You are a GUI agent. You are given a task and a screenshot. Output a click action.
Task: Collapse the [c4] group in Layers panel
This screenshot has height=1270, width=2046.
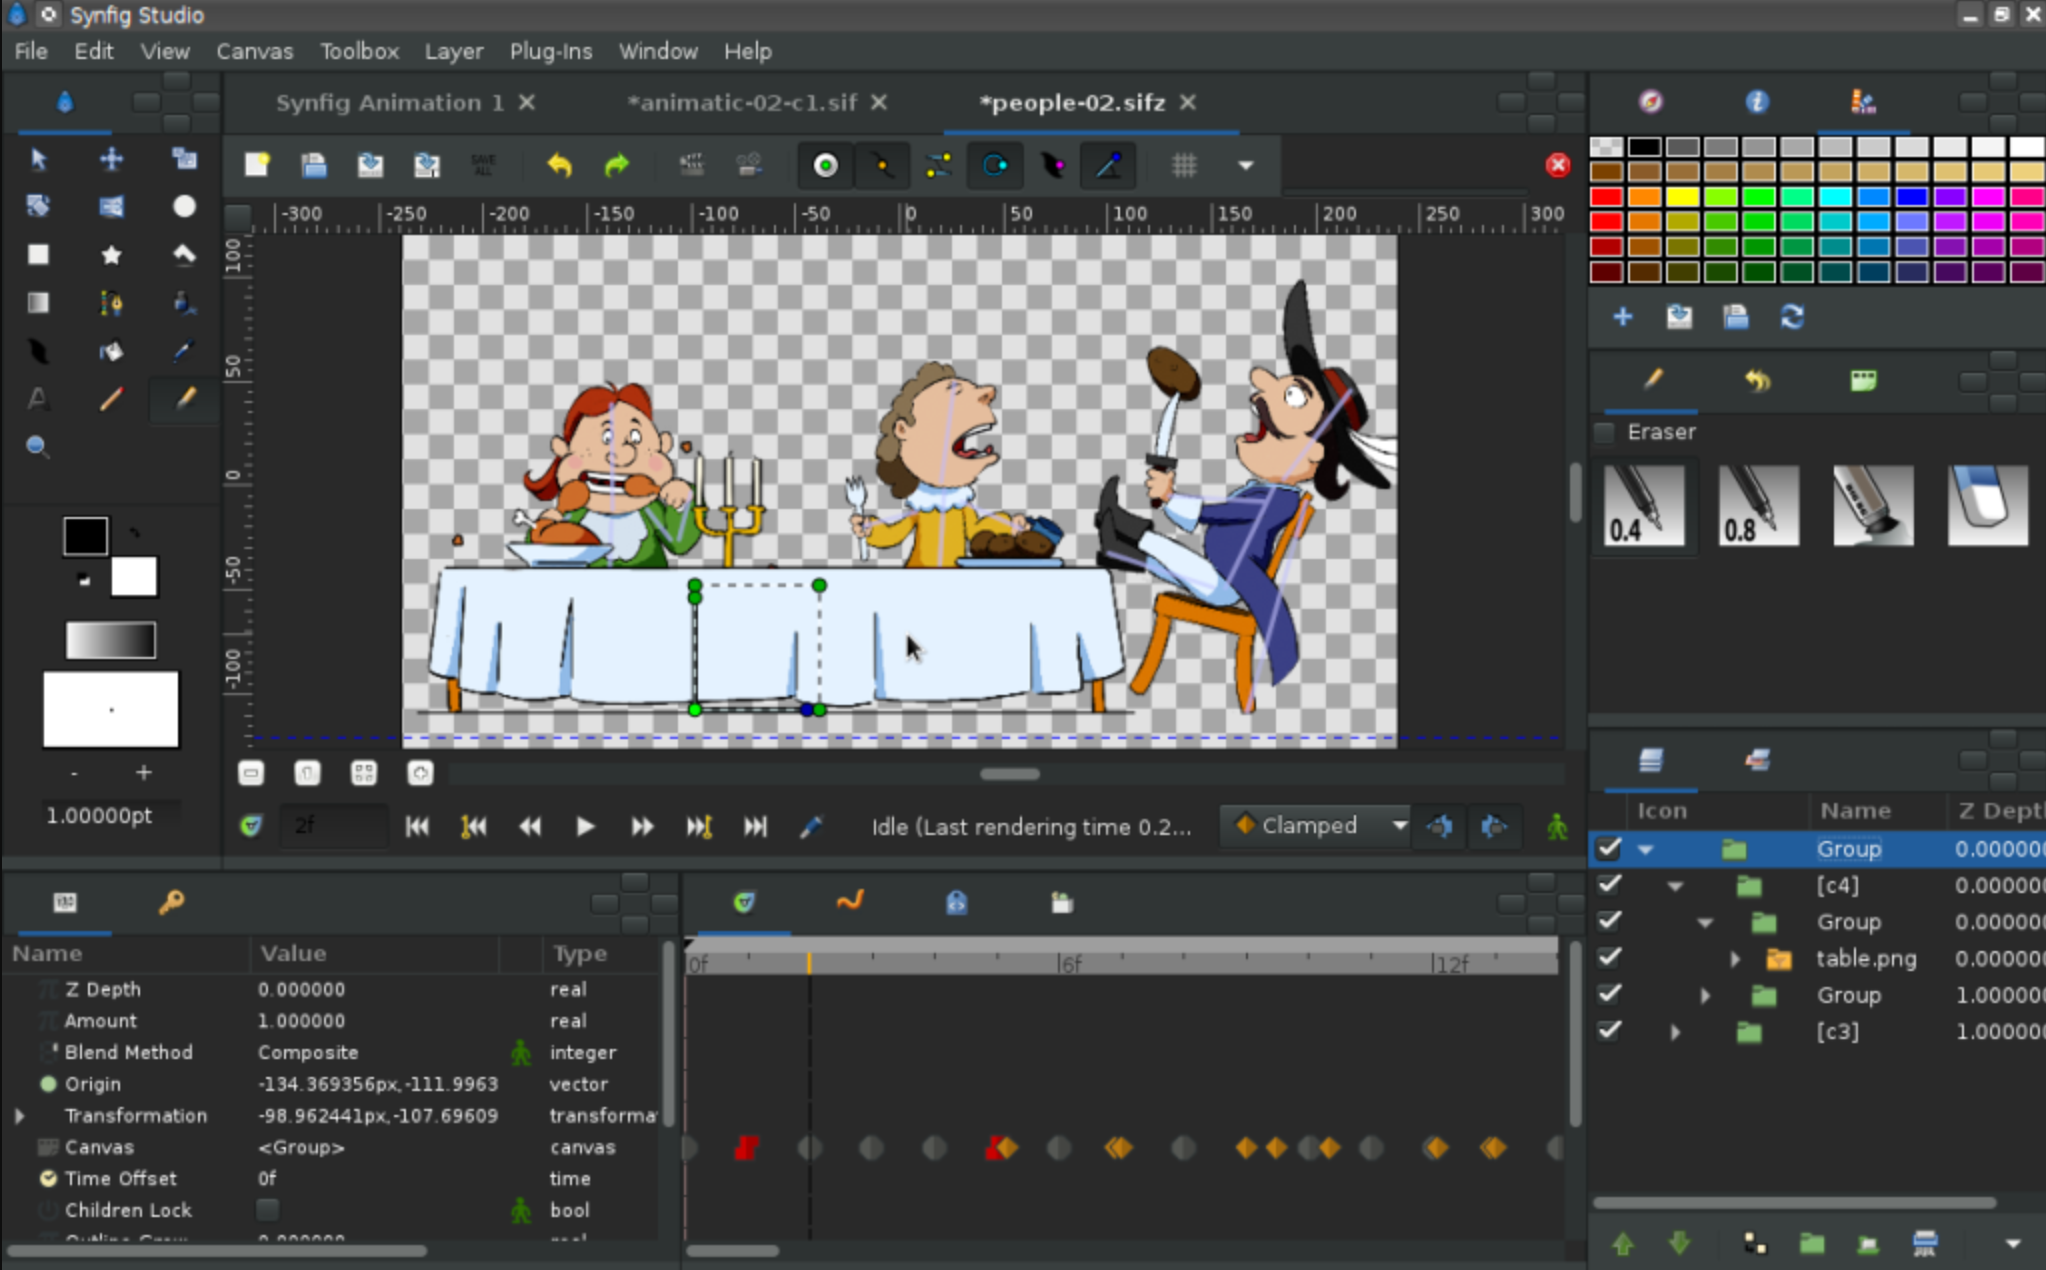click(x=1676, y=884)
